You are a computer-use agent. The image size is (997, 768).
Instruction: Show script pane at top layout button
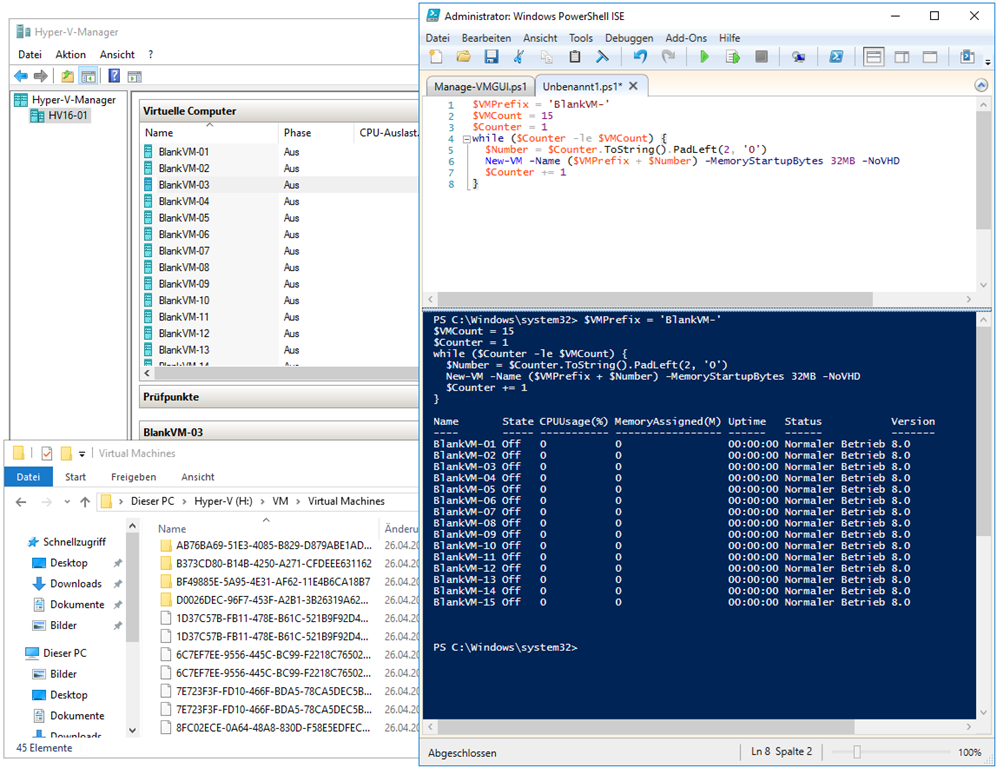tap(874, 57)
